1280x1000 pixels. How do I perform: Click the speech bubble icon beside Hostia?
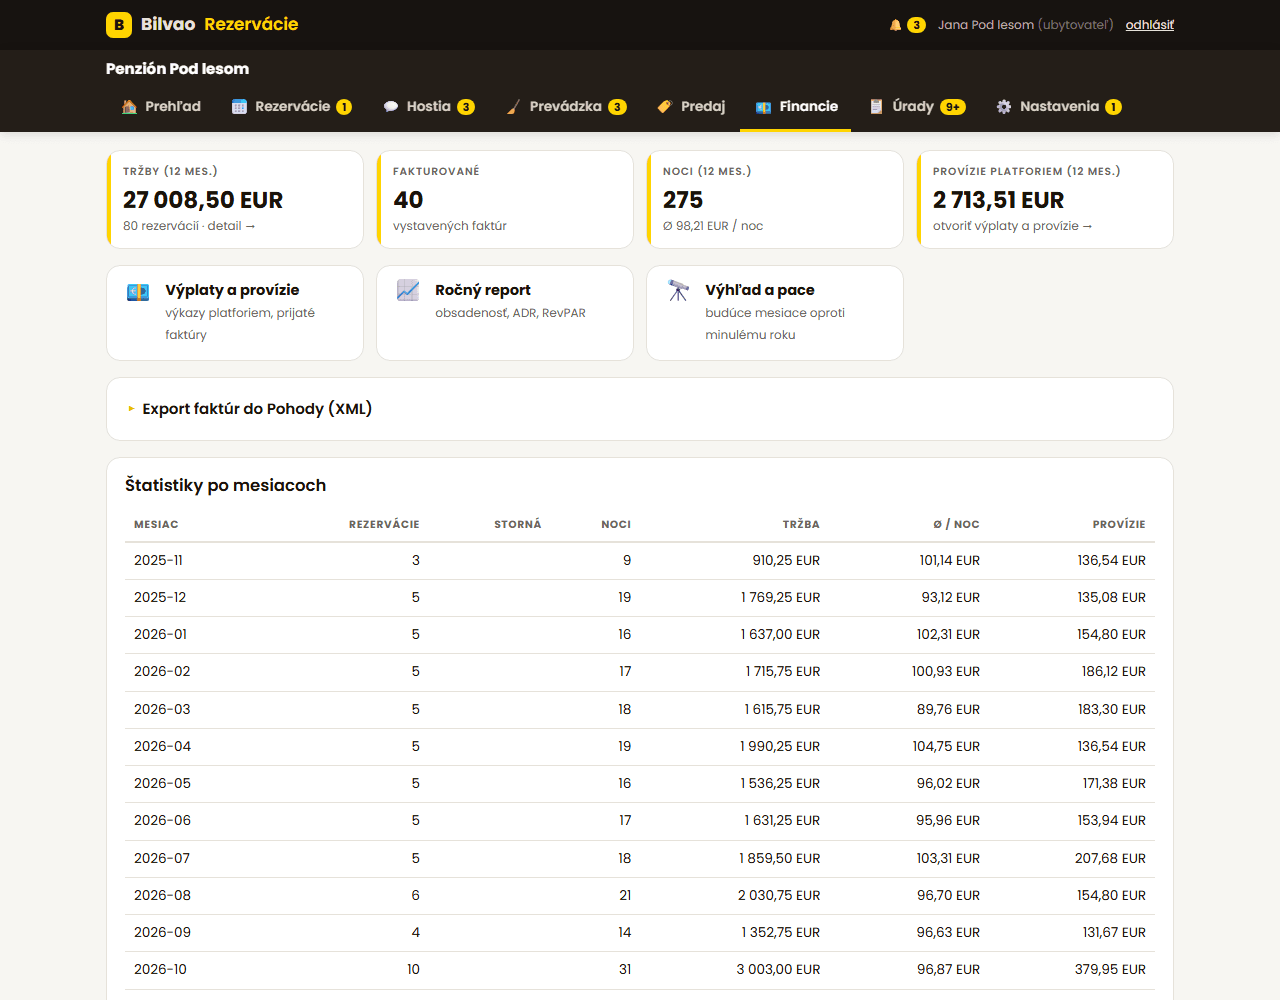coord(391,107)
